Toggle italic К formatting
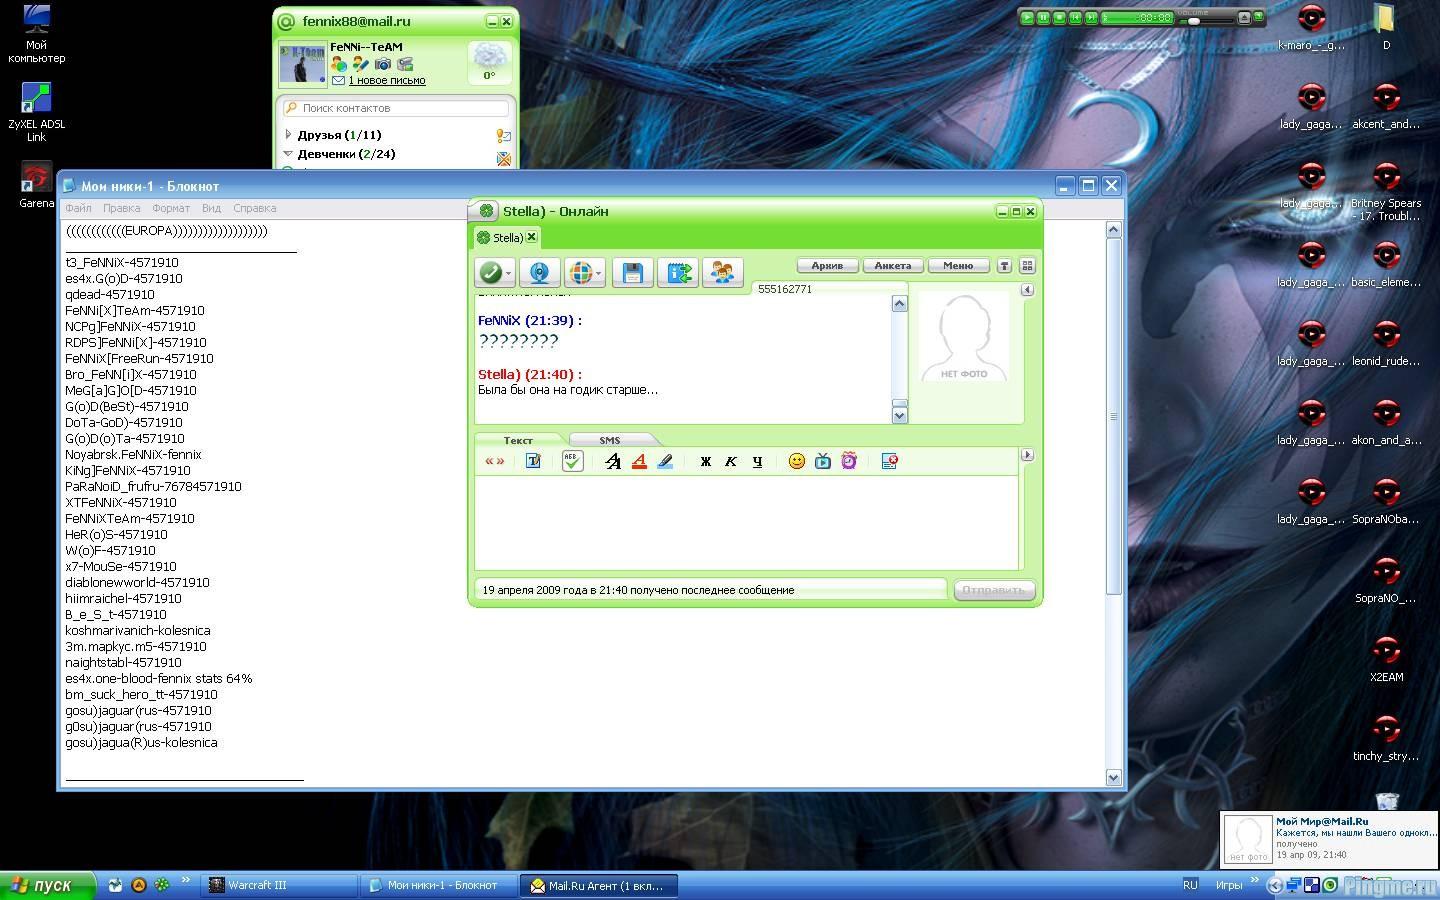This screenshot has width=1440, height=900. tap(731, 461)
